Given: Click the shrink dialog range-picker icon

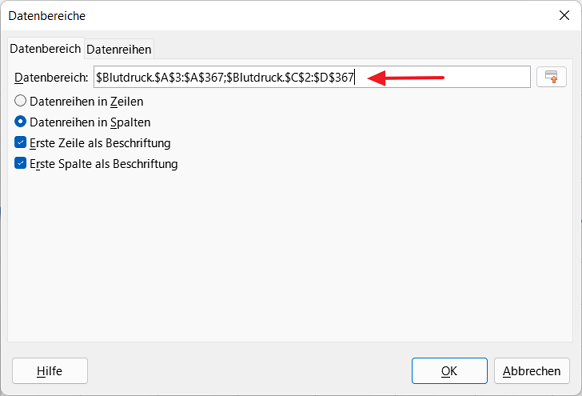Looking at the screenshot, I should pos(551,77).
